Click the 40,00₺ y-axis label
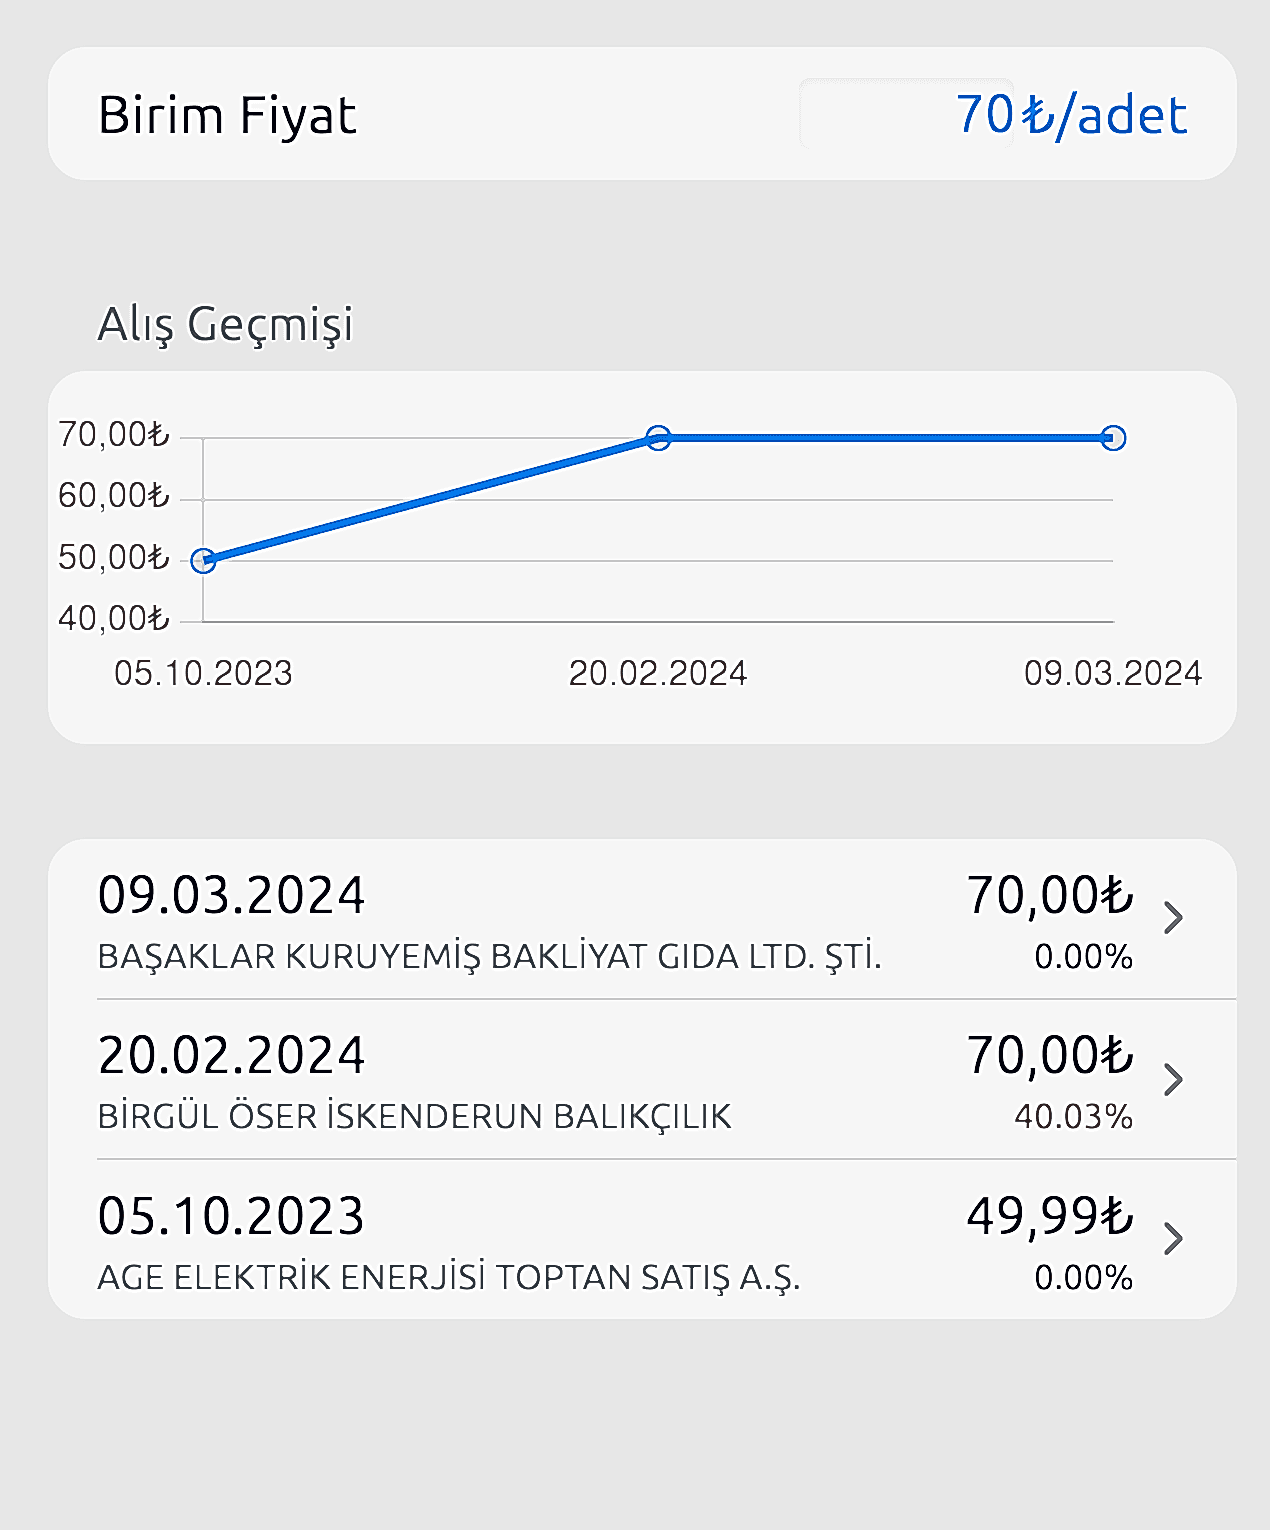The height and width of the screenshot is (1530, 1270). tap(114, 619)
